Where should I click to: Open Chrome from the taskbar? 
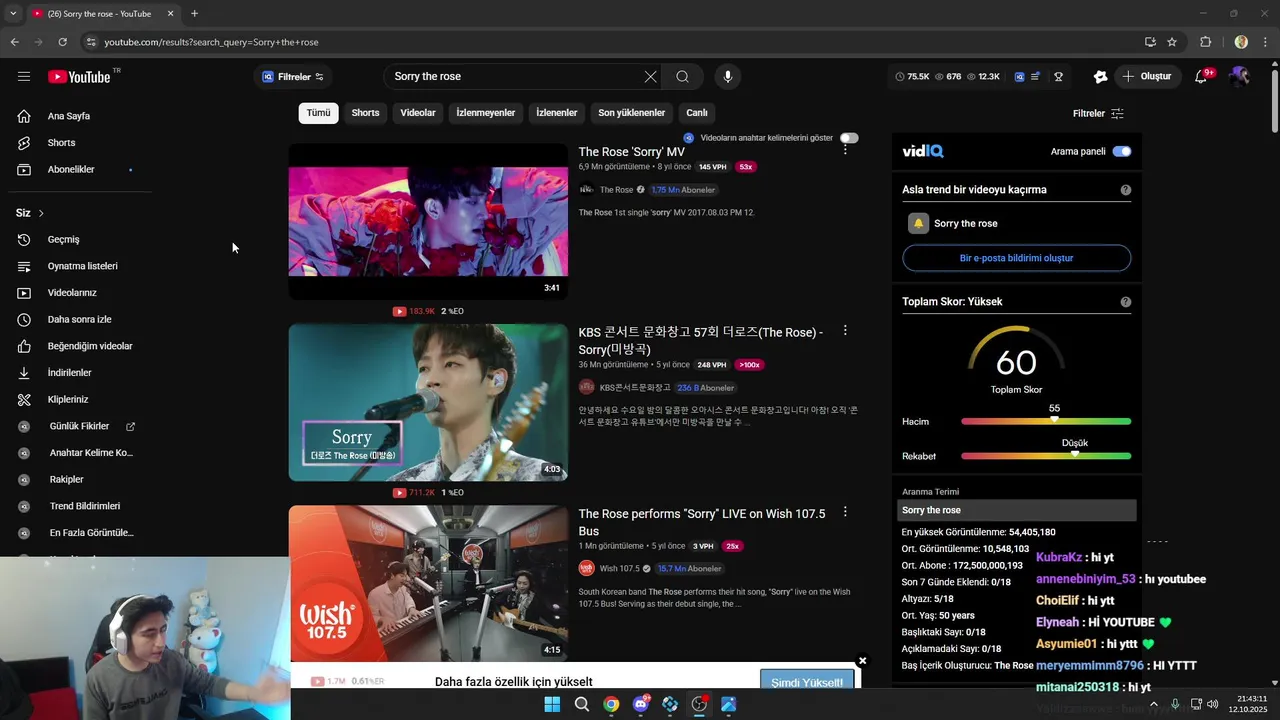point(611,704)
